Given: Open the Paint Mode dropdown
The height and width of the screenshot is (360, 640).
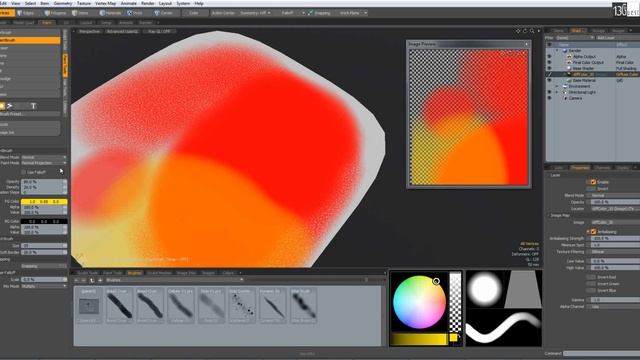Looking at the screenshot, I should (x=44, y=163).
